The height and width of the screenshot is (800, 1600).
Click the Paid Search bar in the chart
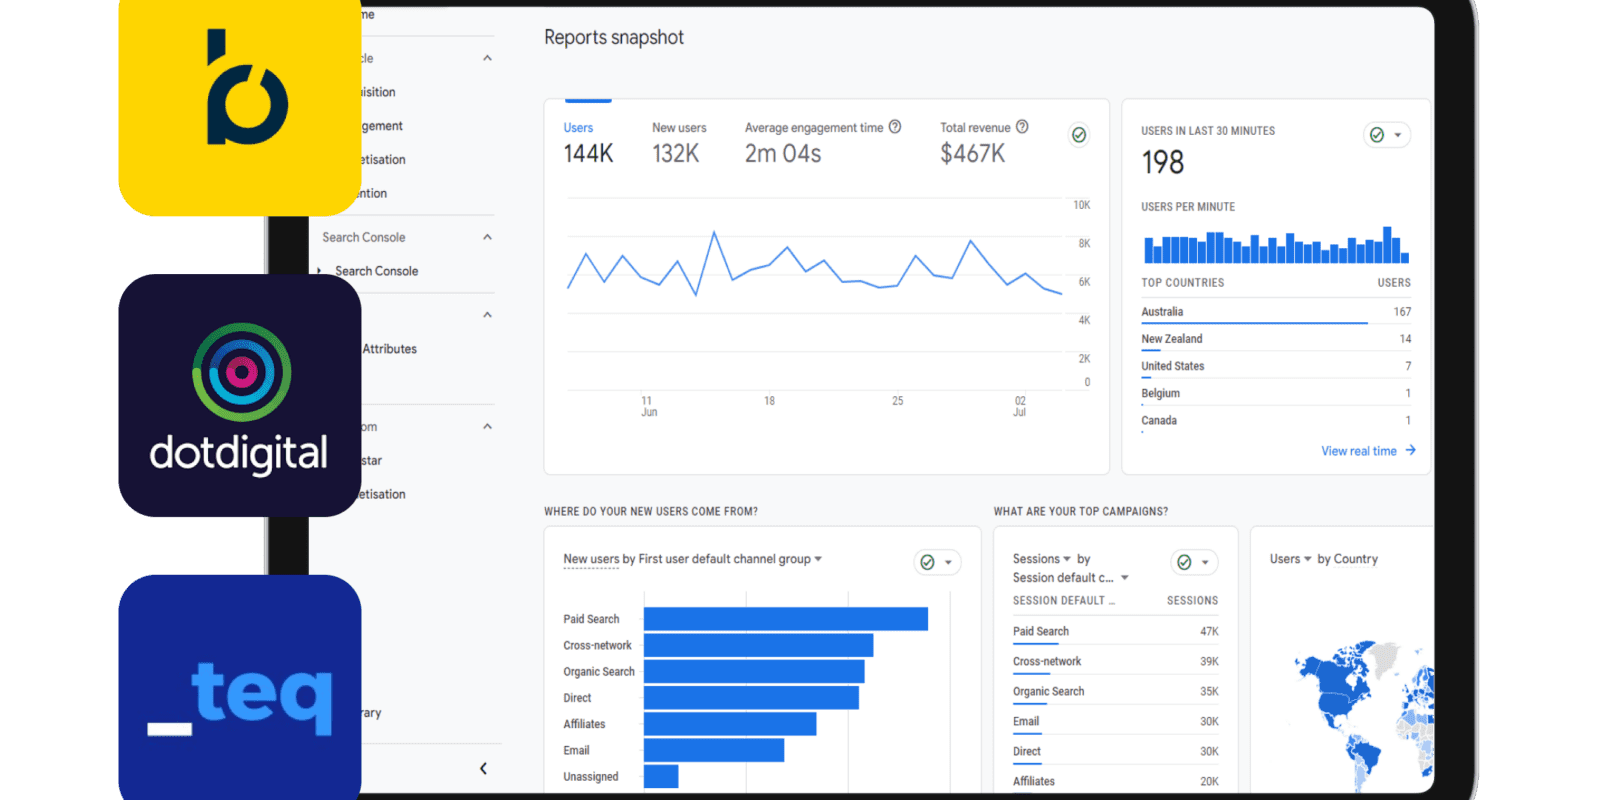[x=785, y=619]
